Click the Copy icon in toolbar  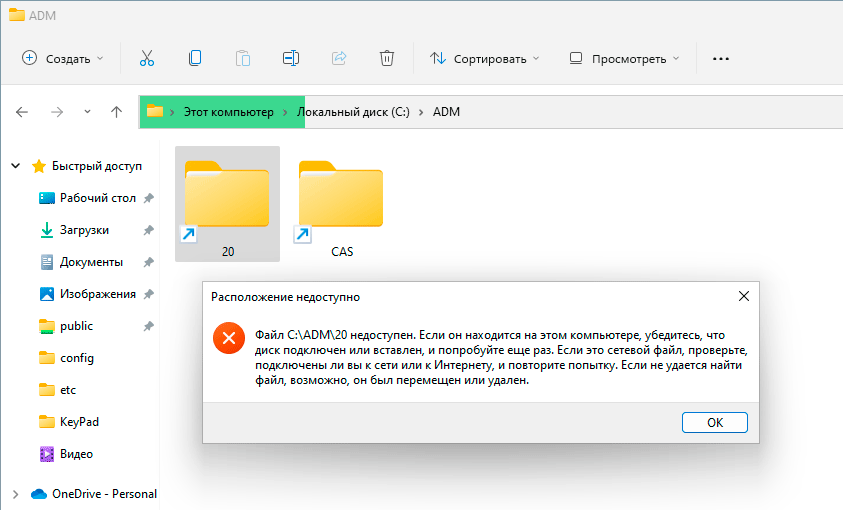pos(195,58)
